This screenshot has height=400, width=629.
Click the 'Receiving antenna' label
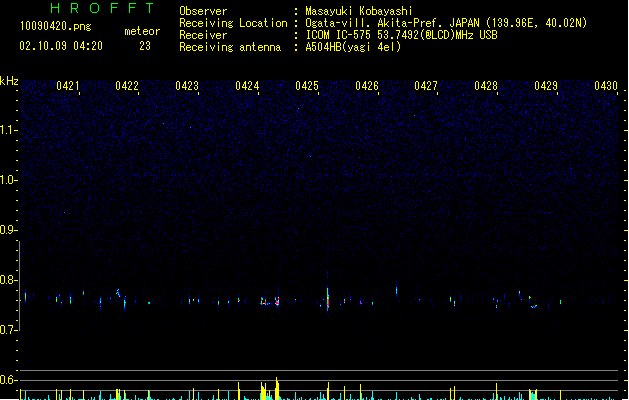coord(230,47)
